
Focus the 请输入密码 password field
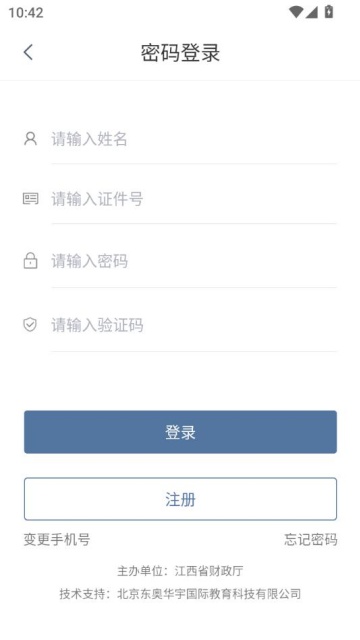[x=194, y=261]
